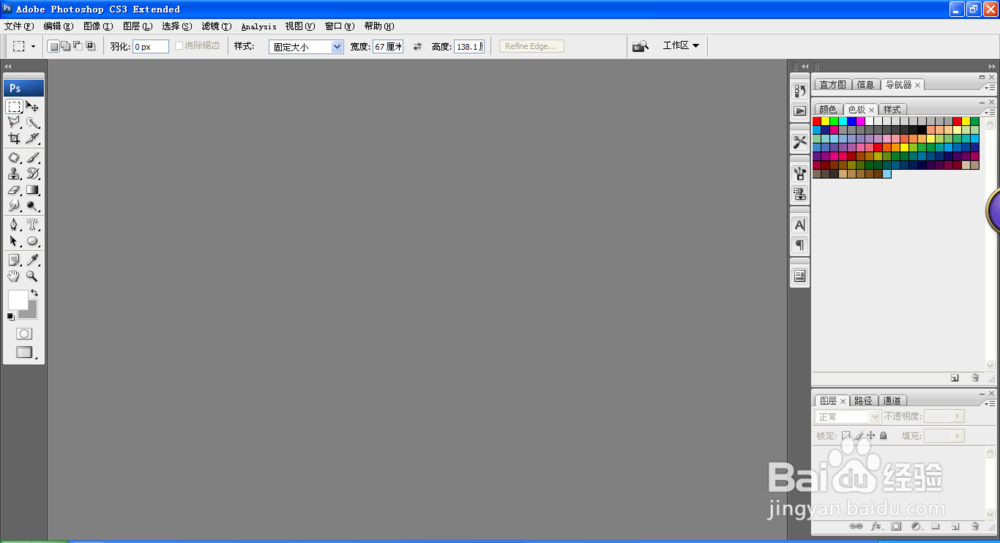Open the History panel dock icon
Viewport: 1000px width, 543px height.
pyautogui.click(x=800, y=91)
